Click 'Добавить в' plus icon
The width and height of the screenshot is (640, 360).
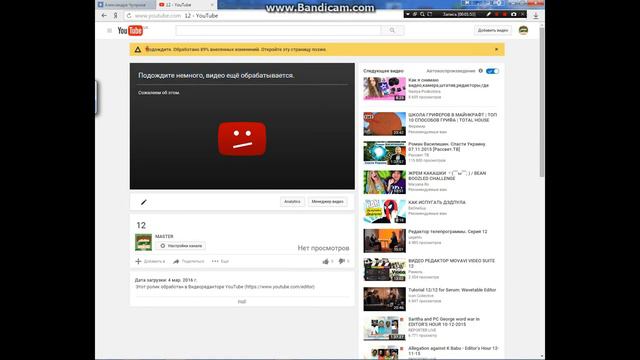point(138,261)
